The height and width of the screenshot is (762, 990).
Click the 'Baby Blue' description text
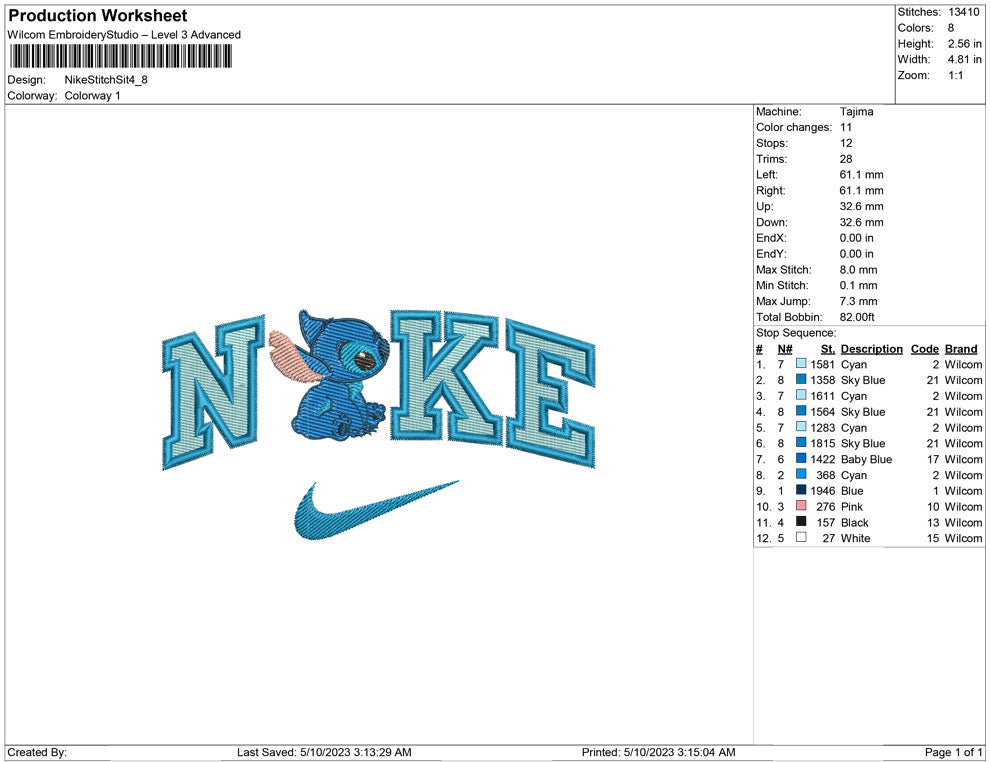click(866, 459)
